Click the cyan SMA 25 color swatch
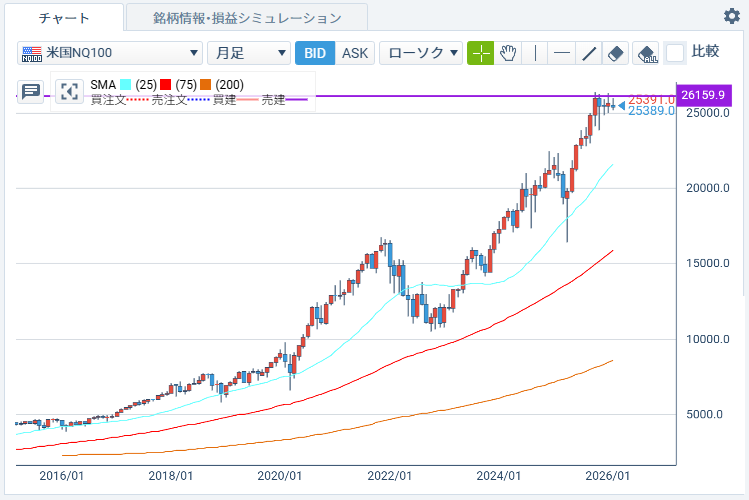This screenshot has height=500, width=749. click(x=126, y=85)
